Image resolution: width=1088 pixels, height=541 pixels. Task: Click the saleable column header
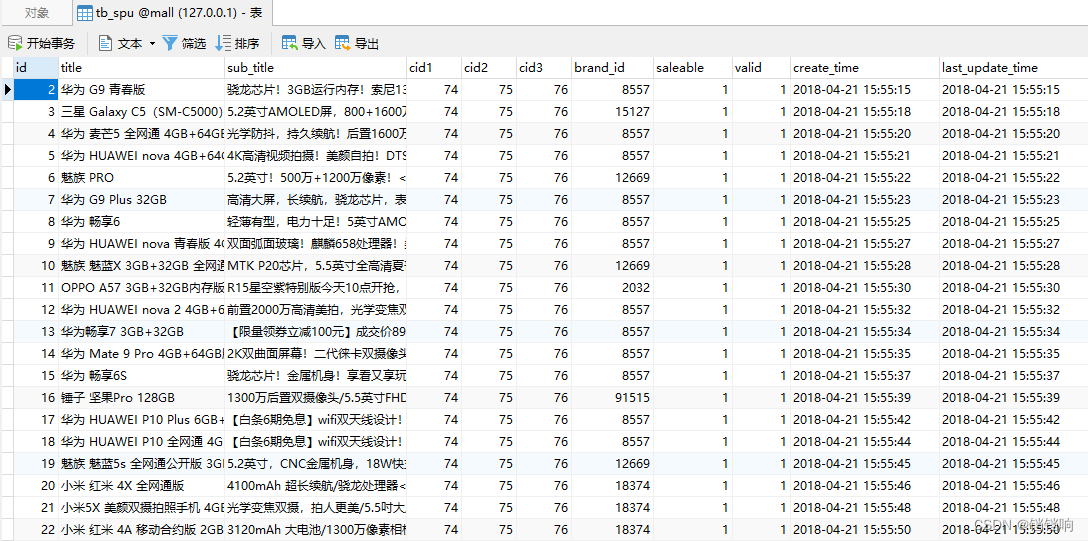click(x=693, y=67)
